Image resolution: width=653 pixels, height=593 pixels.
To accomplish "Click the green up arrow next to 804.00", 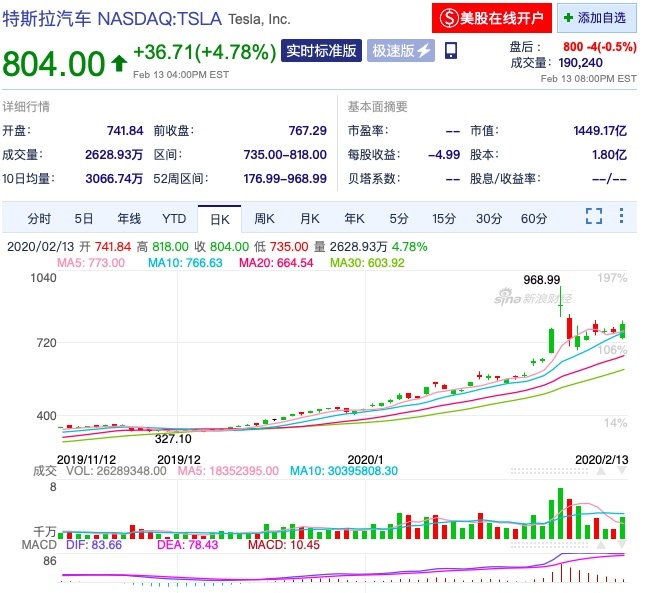I will pos(119,63).
